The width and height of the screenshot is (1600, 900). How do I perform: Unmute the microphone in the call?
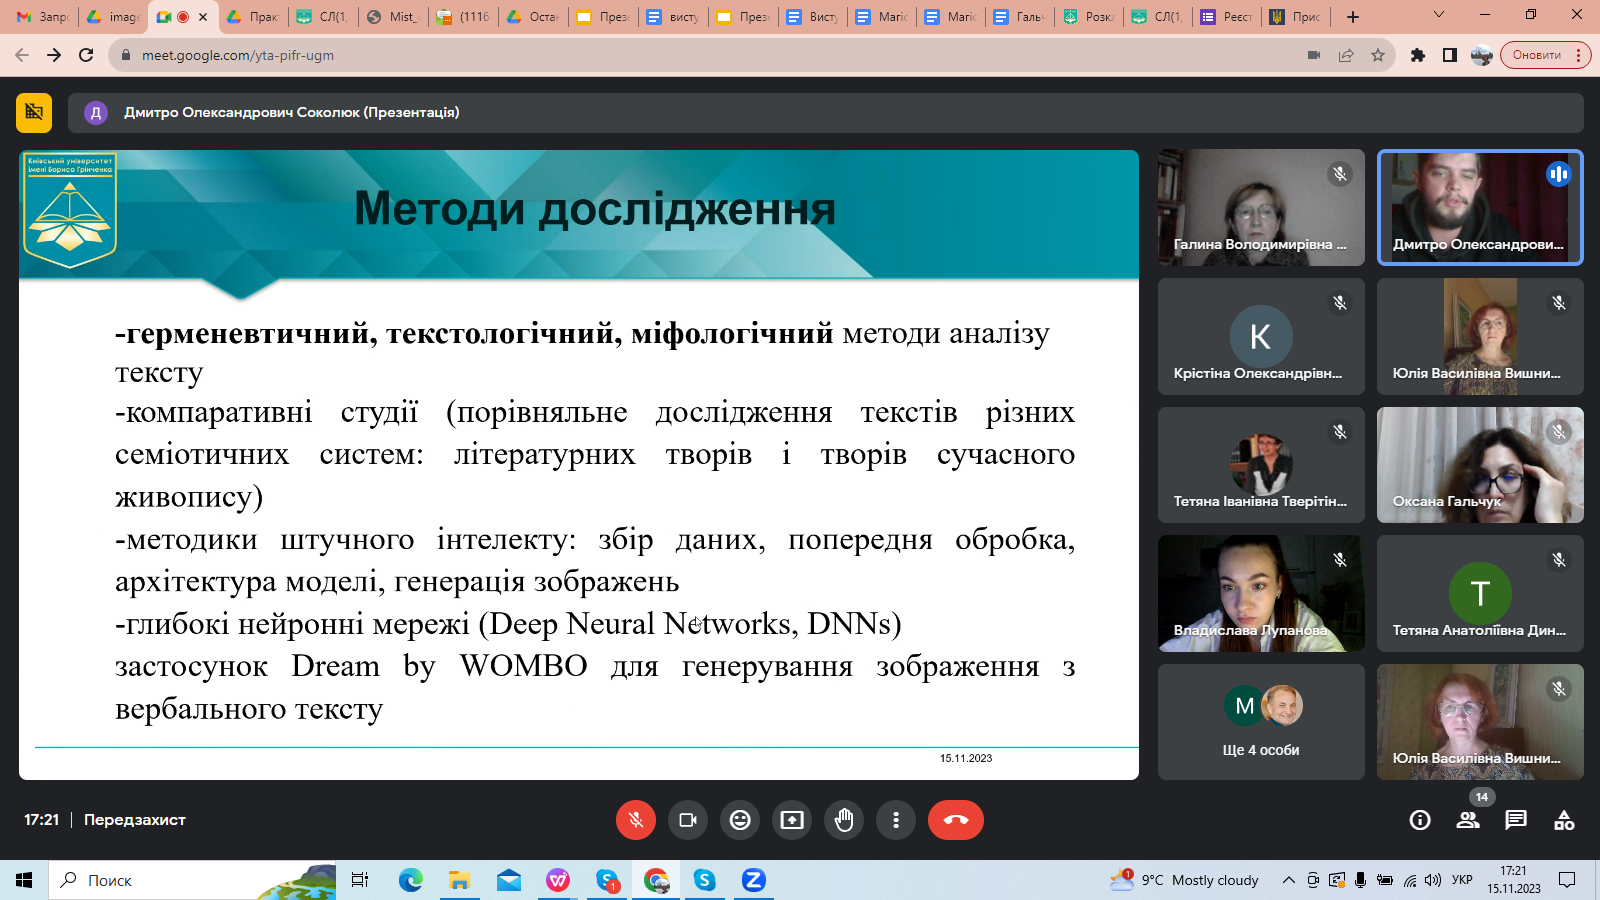(x=636, y=820)
